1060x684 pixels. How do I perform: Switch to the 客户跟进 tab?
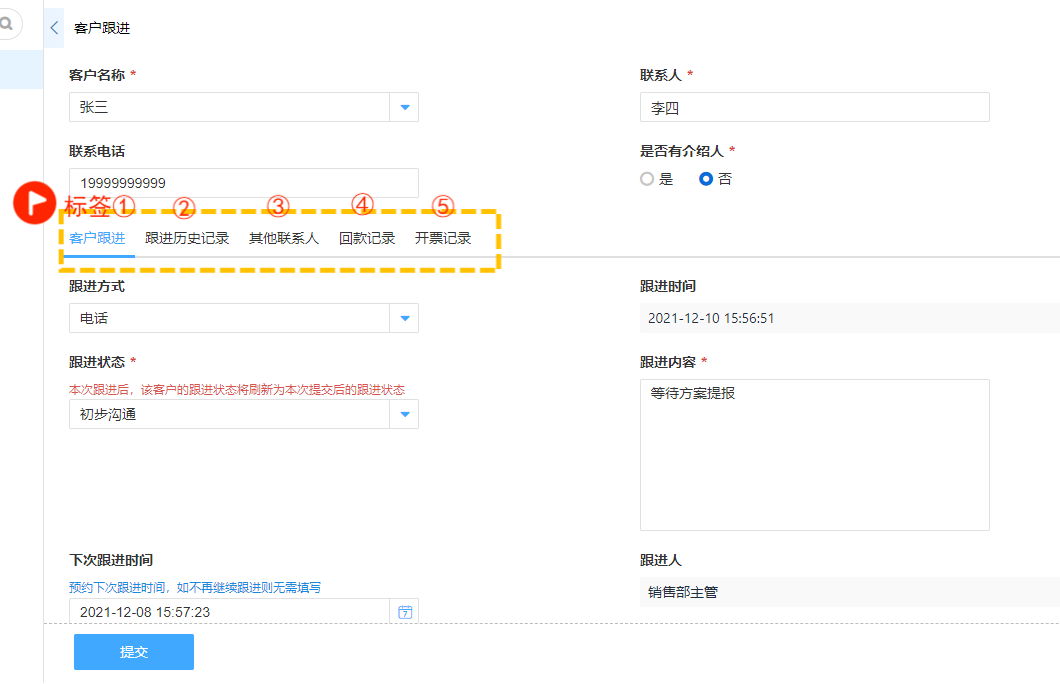97,238
